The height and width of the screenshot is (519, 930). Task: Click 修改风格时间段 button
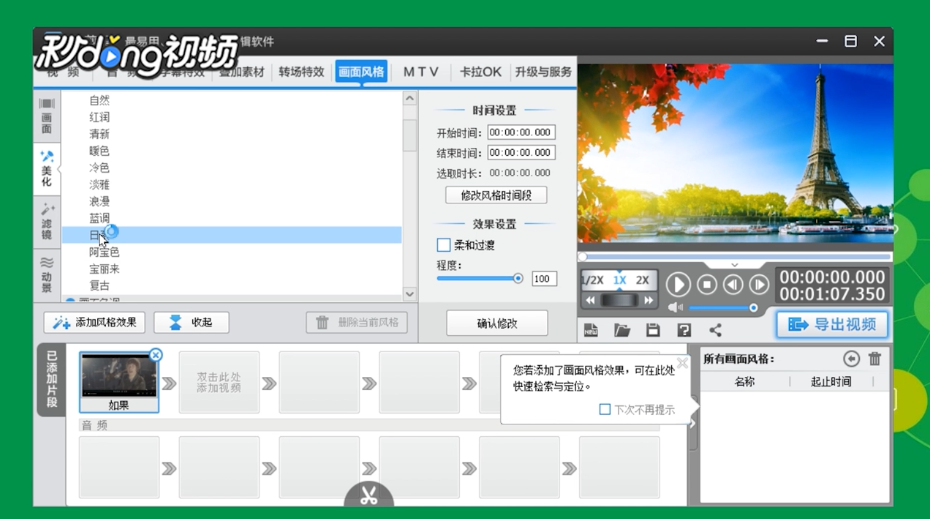(496, 195)
